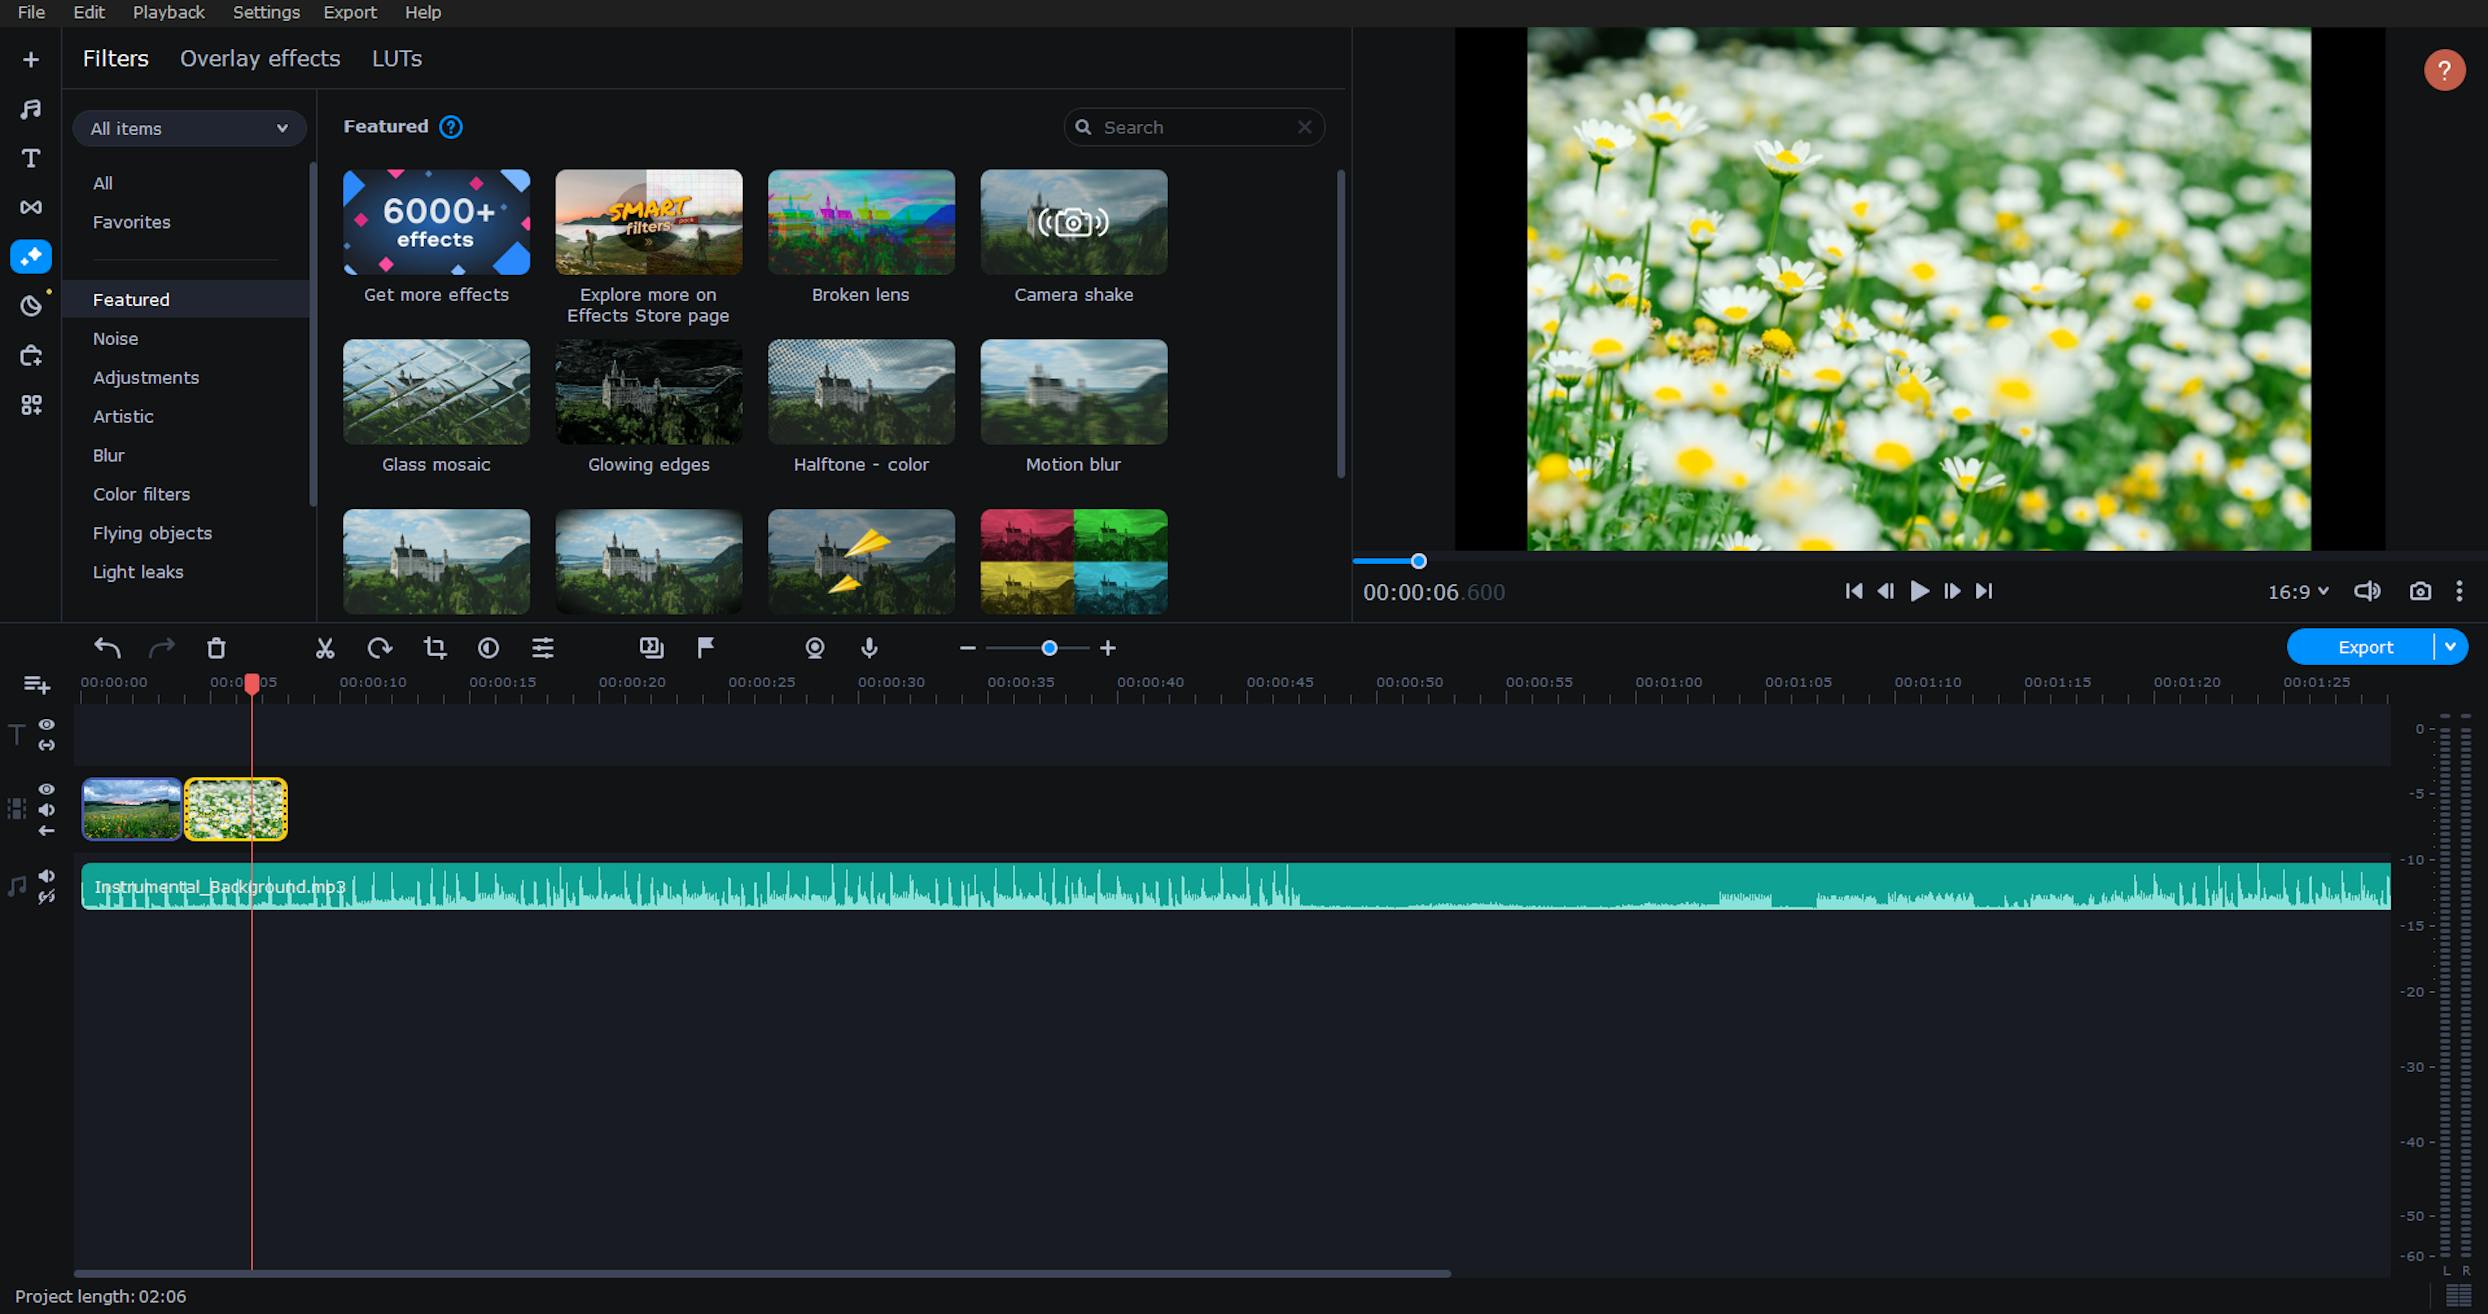Switch to the Overlay effects tab
Screen dimensions: 2488x1314
260,59
